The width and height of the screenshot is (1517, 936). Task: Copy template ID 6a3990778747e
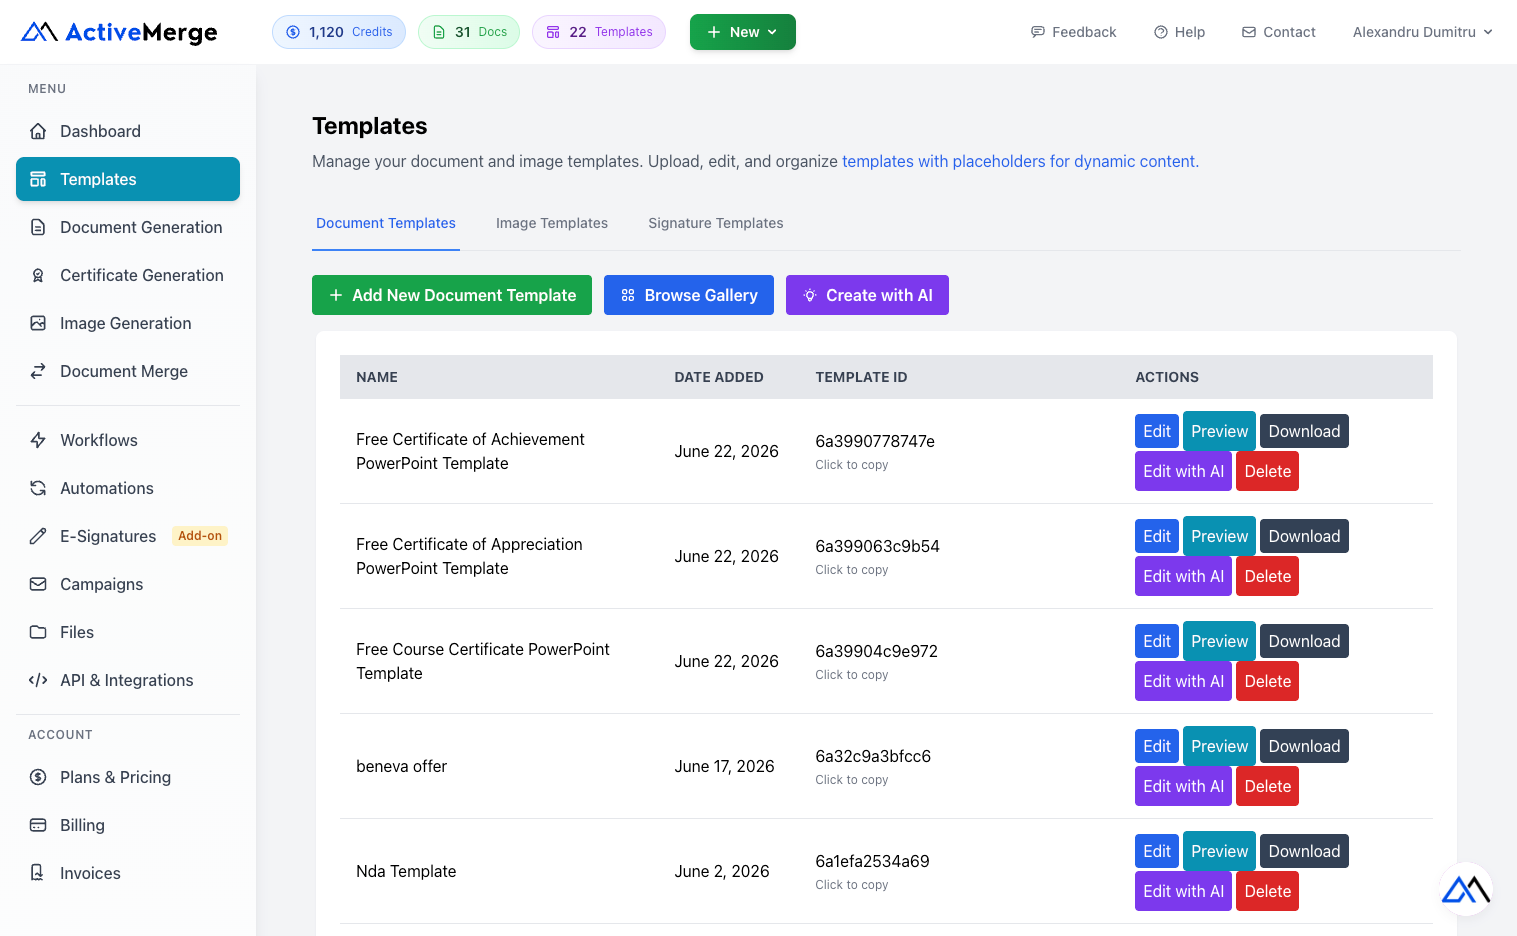click(x=875, y=441)
